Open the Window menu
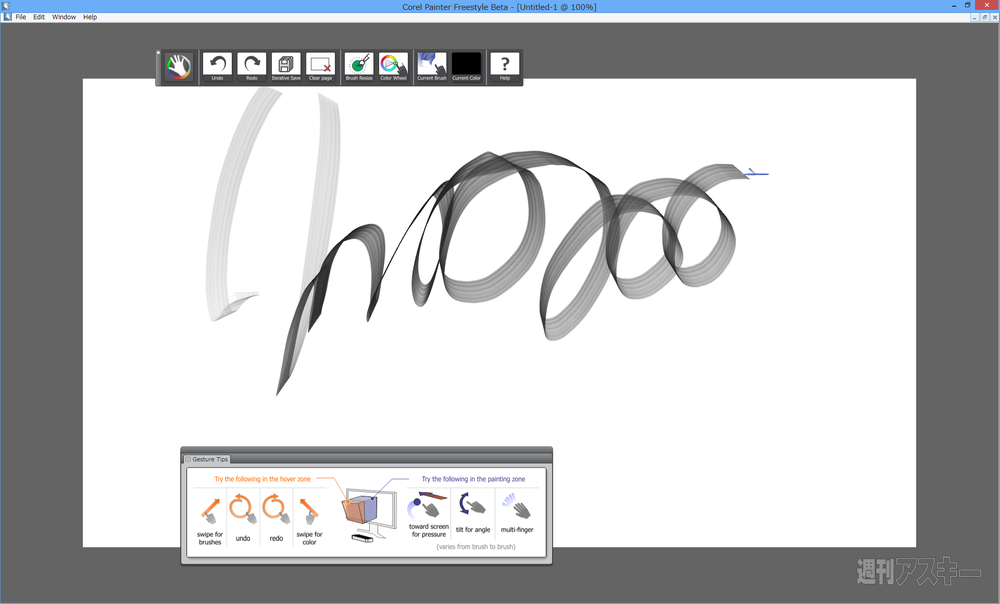 pos(64,17)
